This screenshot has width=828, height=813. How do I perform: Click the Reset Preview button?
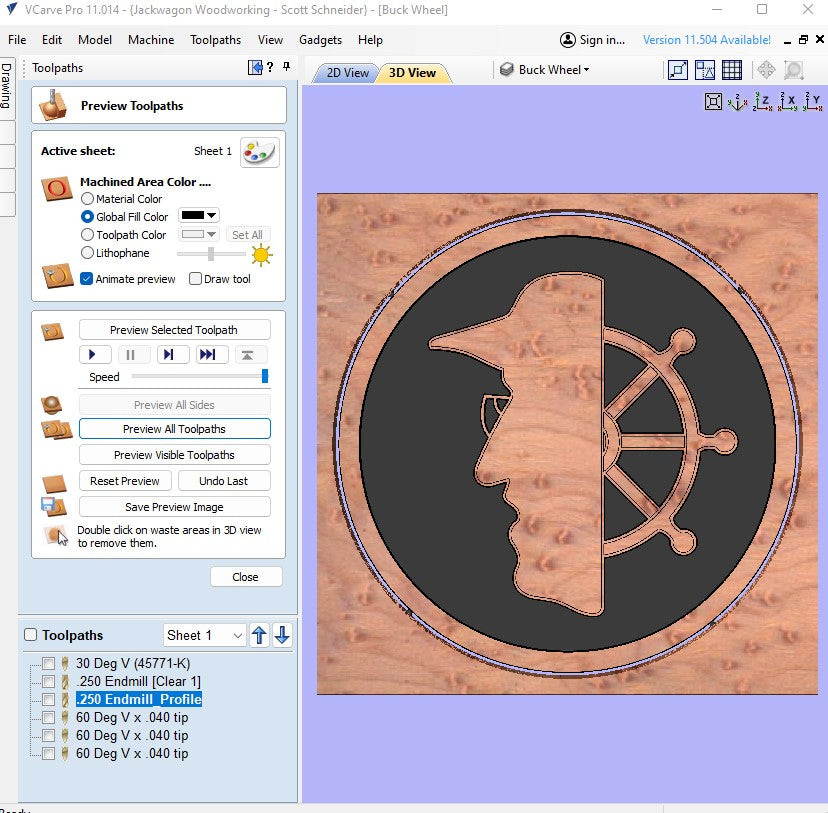click(x=125, y=481)
